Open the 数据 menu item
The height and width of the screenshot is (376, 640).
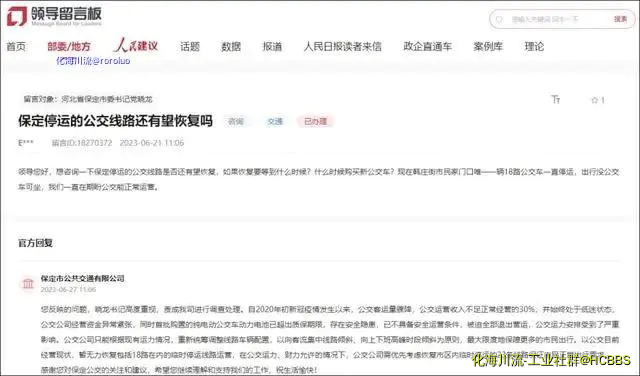click(x=231, y=47)
